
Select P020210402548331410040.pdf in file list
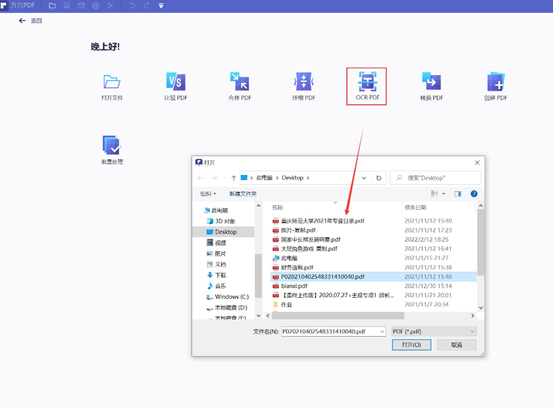pyautogui.click(x=373, y=277)
